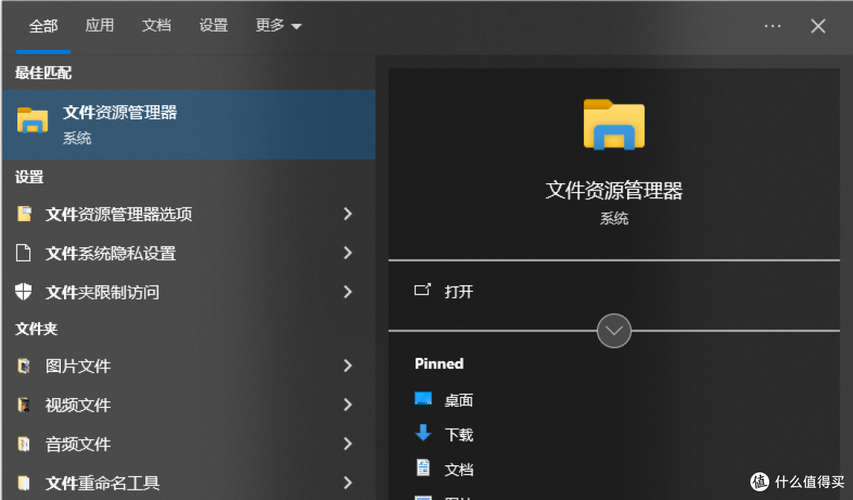Open the pinned 文档 shortcut
Viewport: 853px width, 500px height.
click(x=459, y=469)
